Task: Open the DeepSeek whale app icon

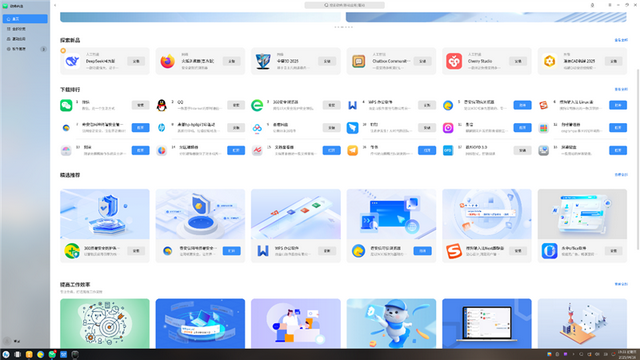Action: pos(72,61)
